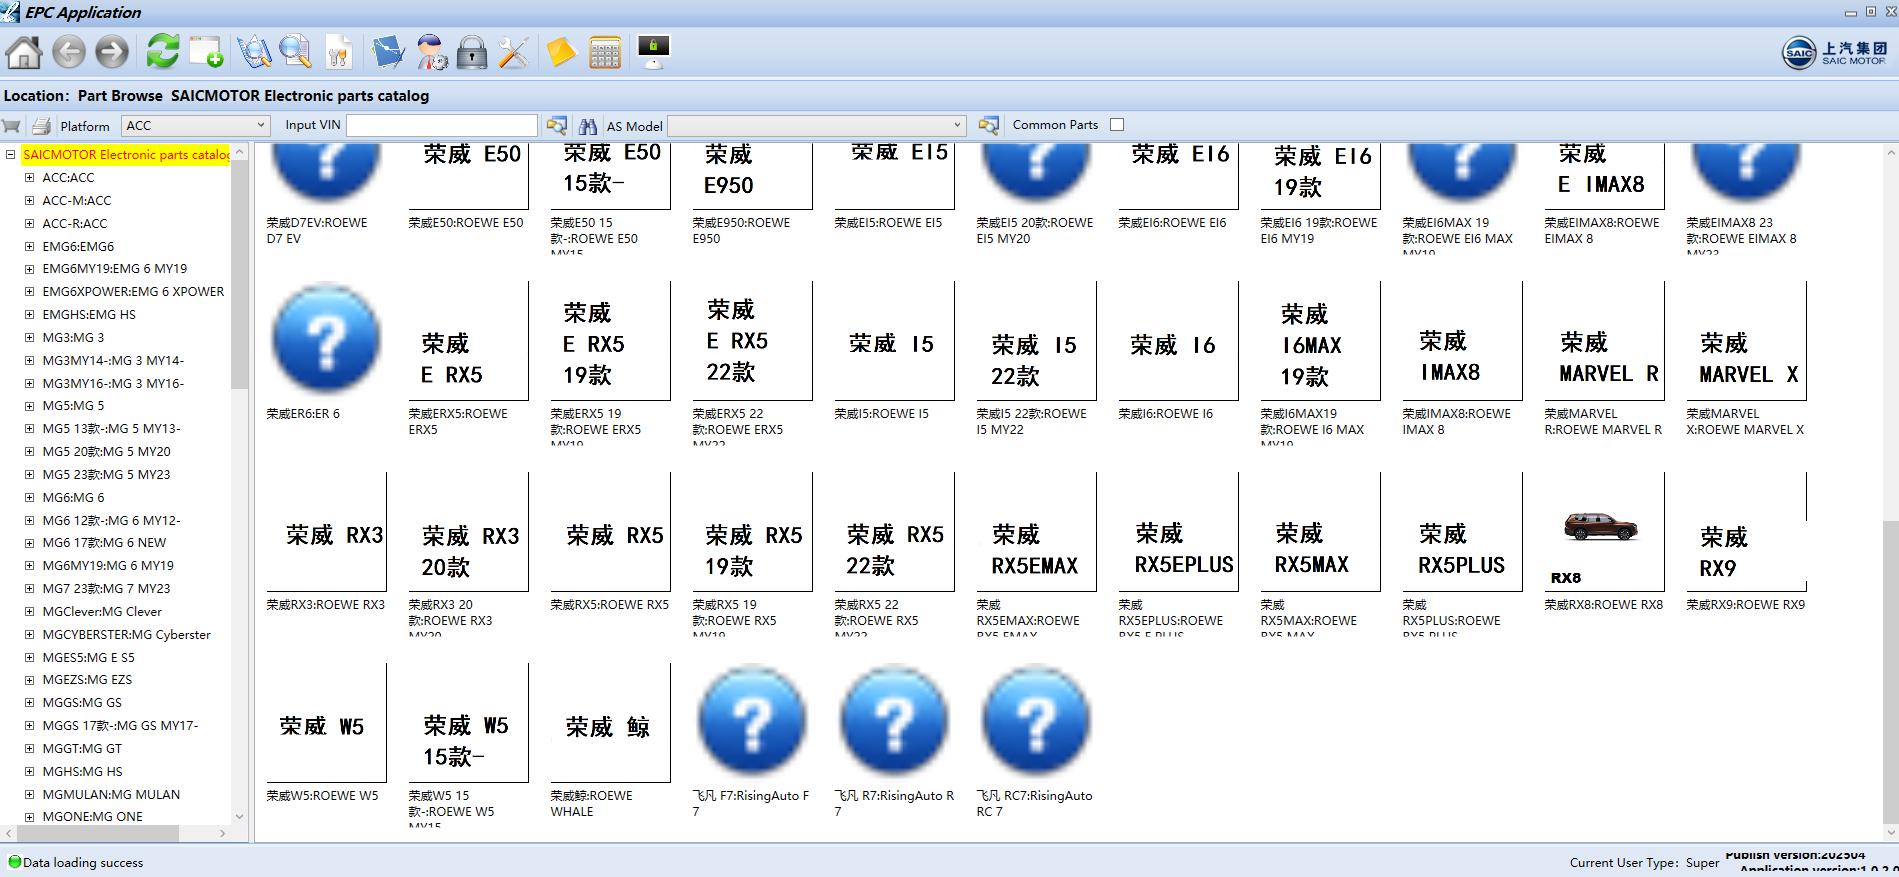Viewport: 1899px width, 877px height.
Task: Open the 飞凡 RC7:RisingAuto RC 7 thumbnail
Action: (1036, 721)
